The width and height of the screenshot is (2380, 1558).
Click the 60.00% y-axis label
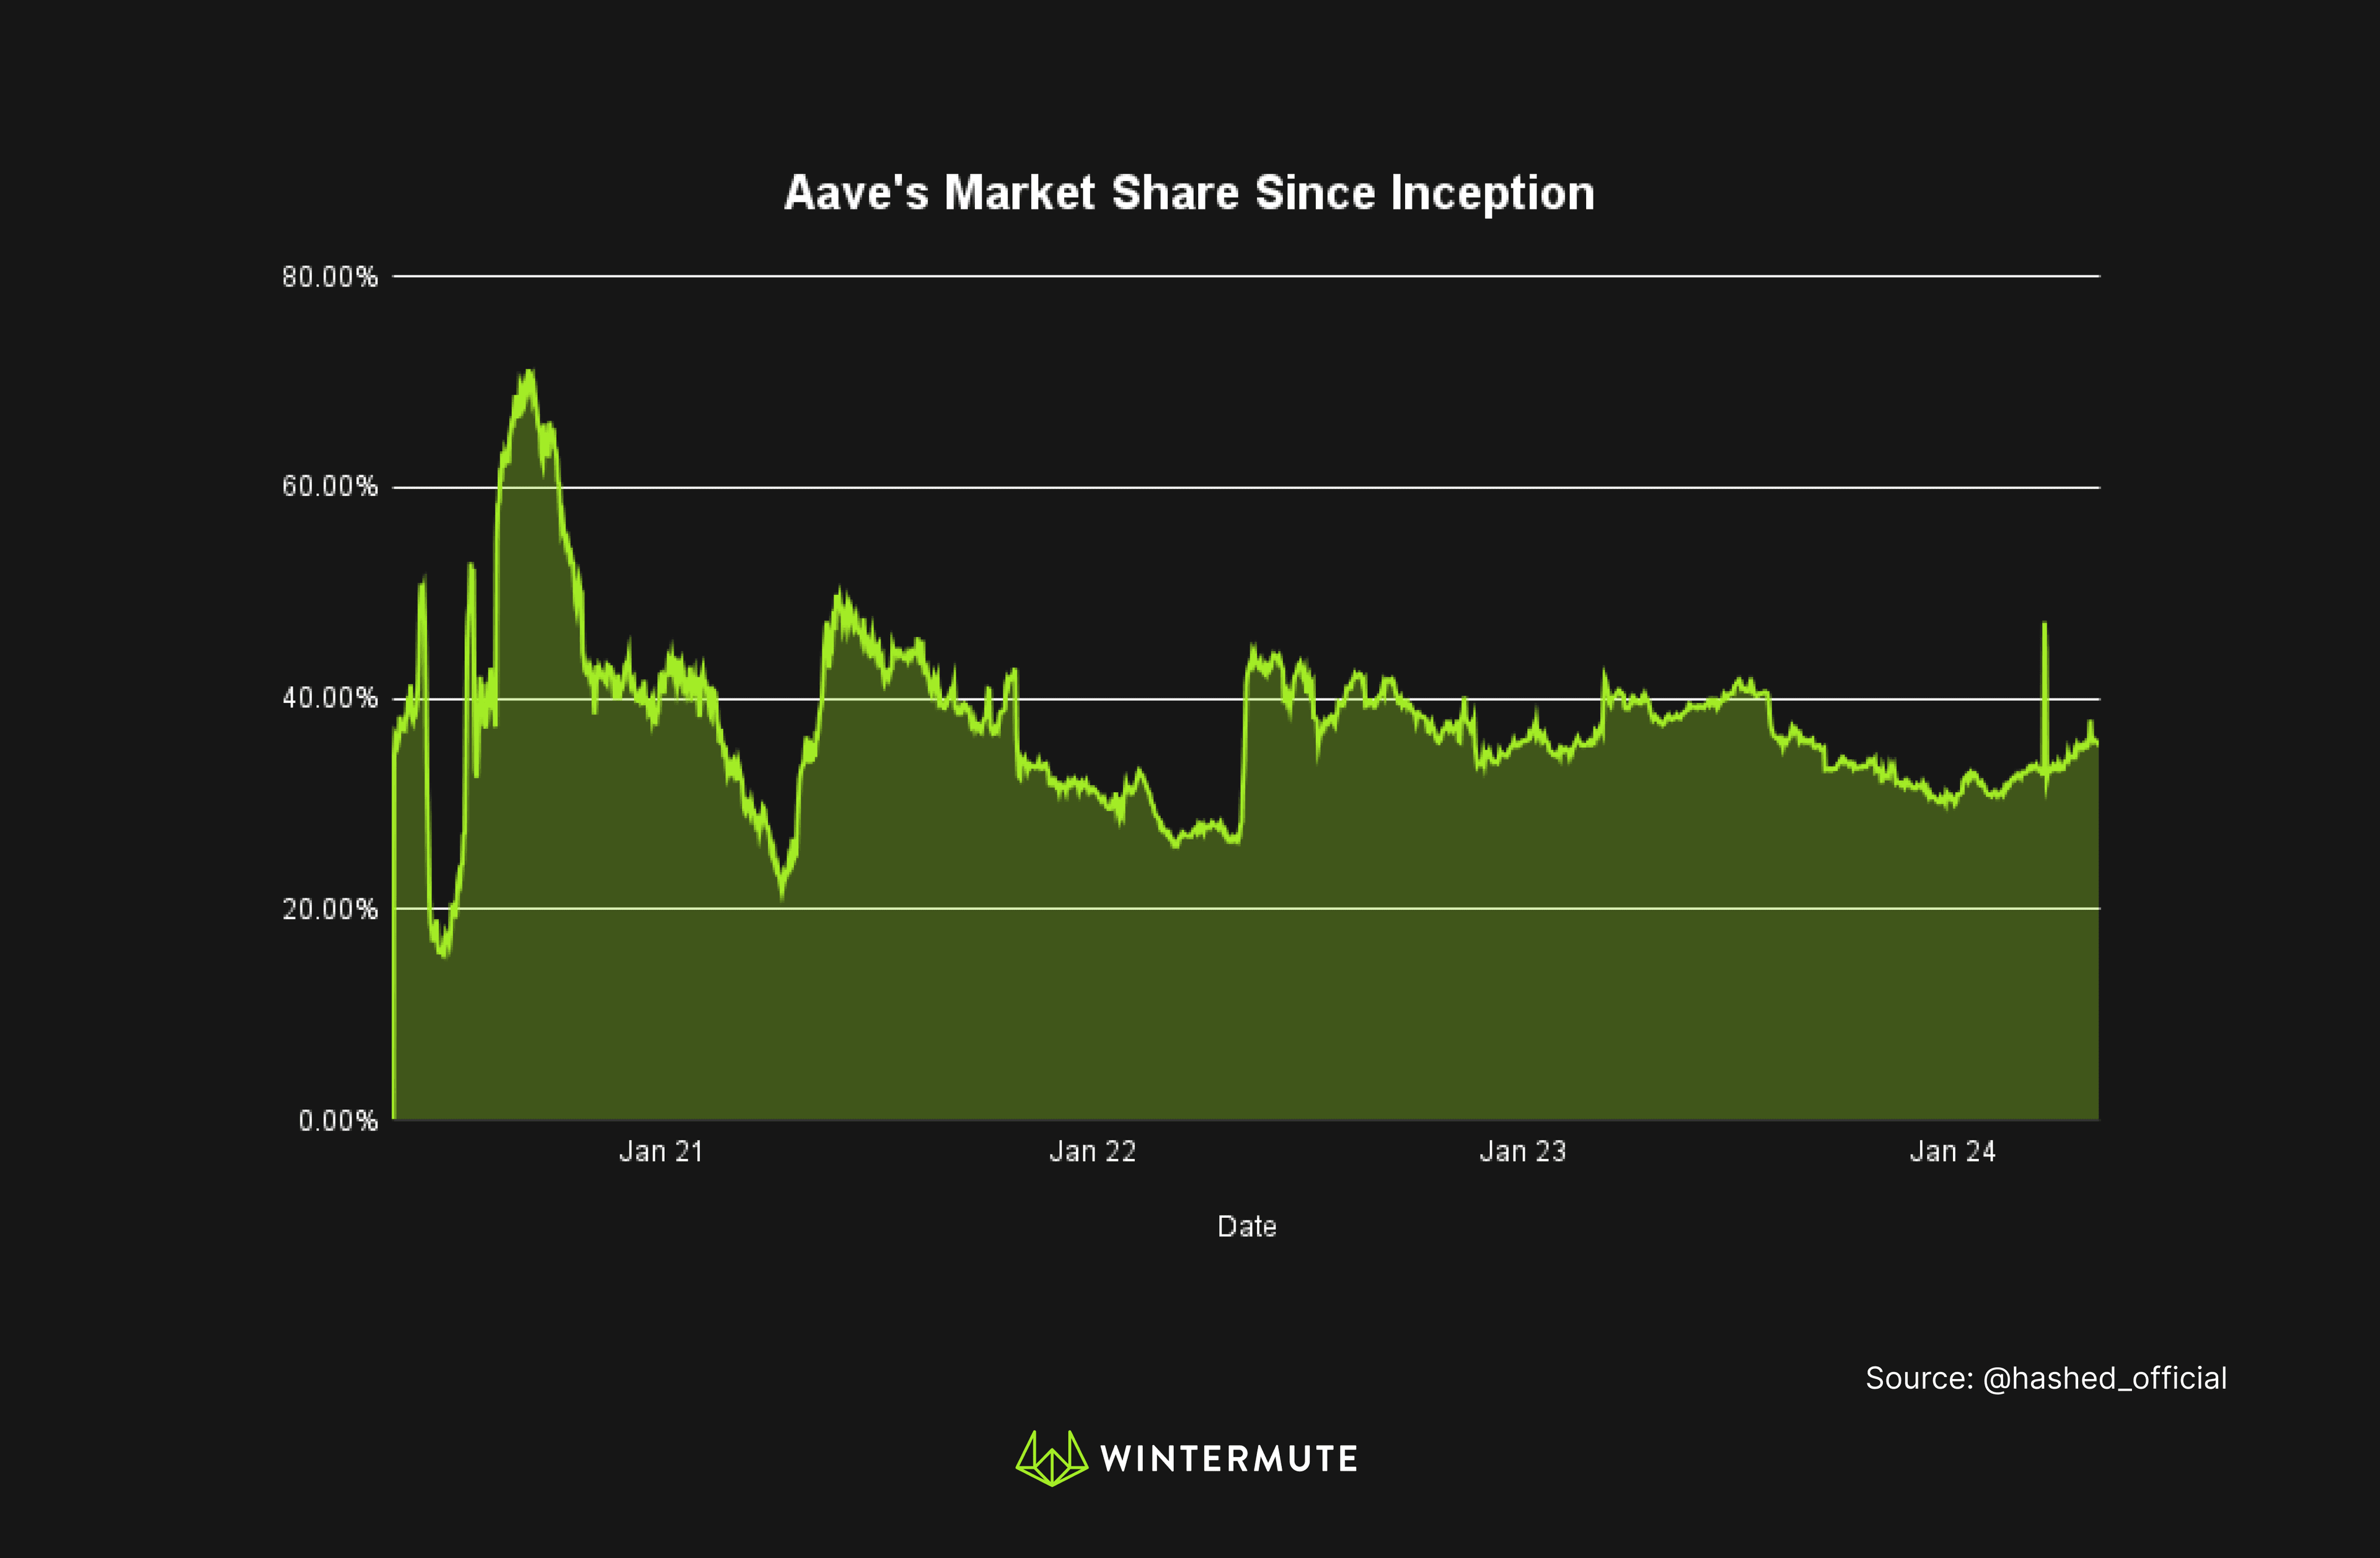330,487
